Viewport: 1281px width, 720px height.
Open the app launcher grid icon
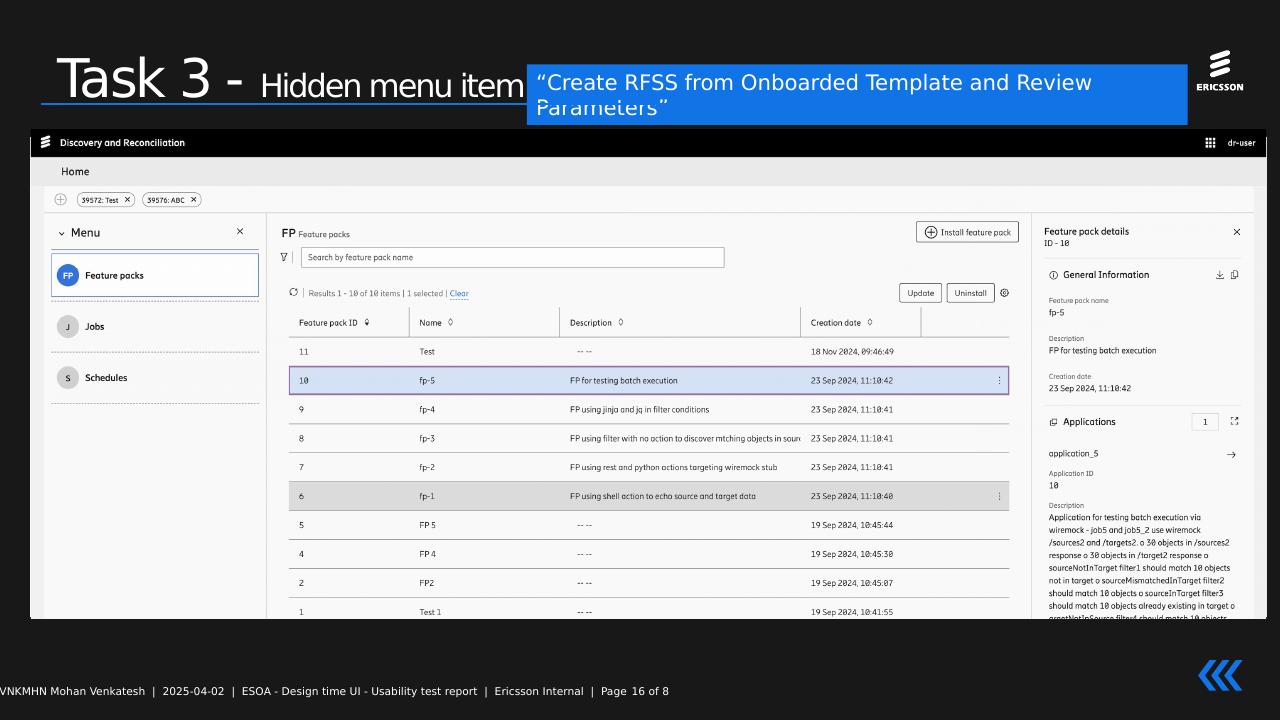coord(1210,143)
